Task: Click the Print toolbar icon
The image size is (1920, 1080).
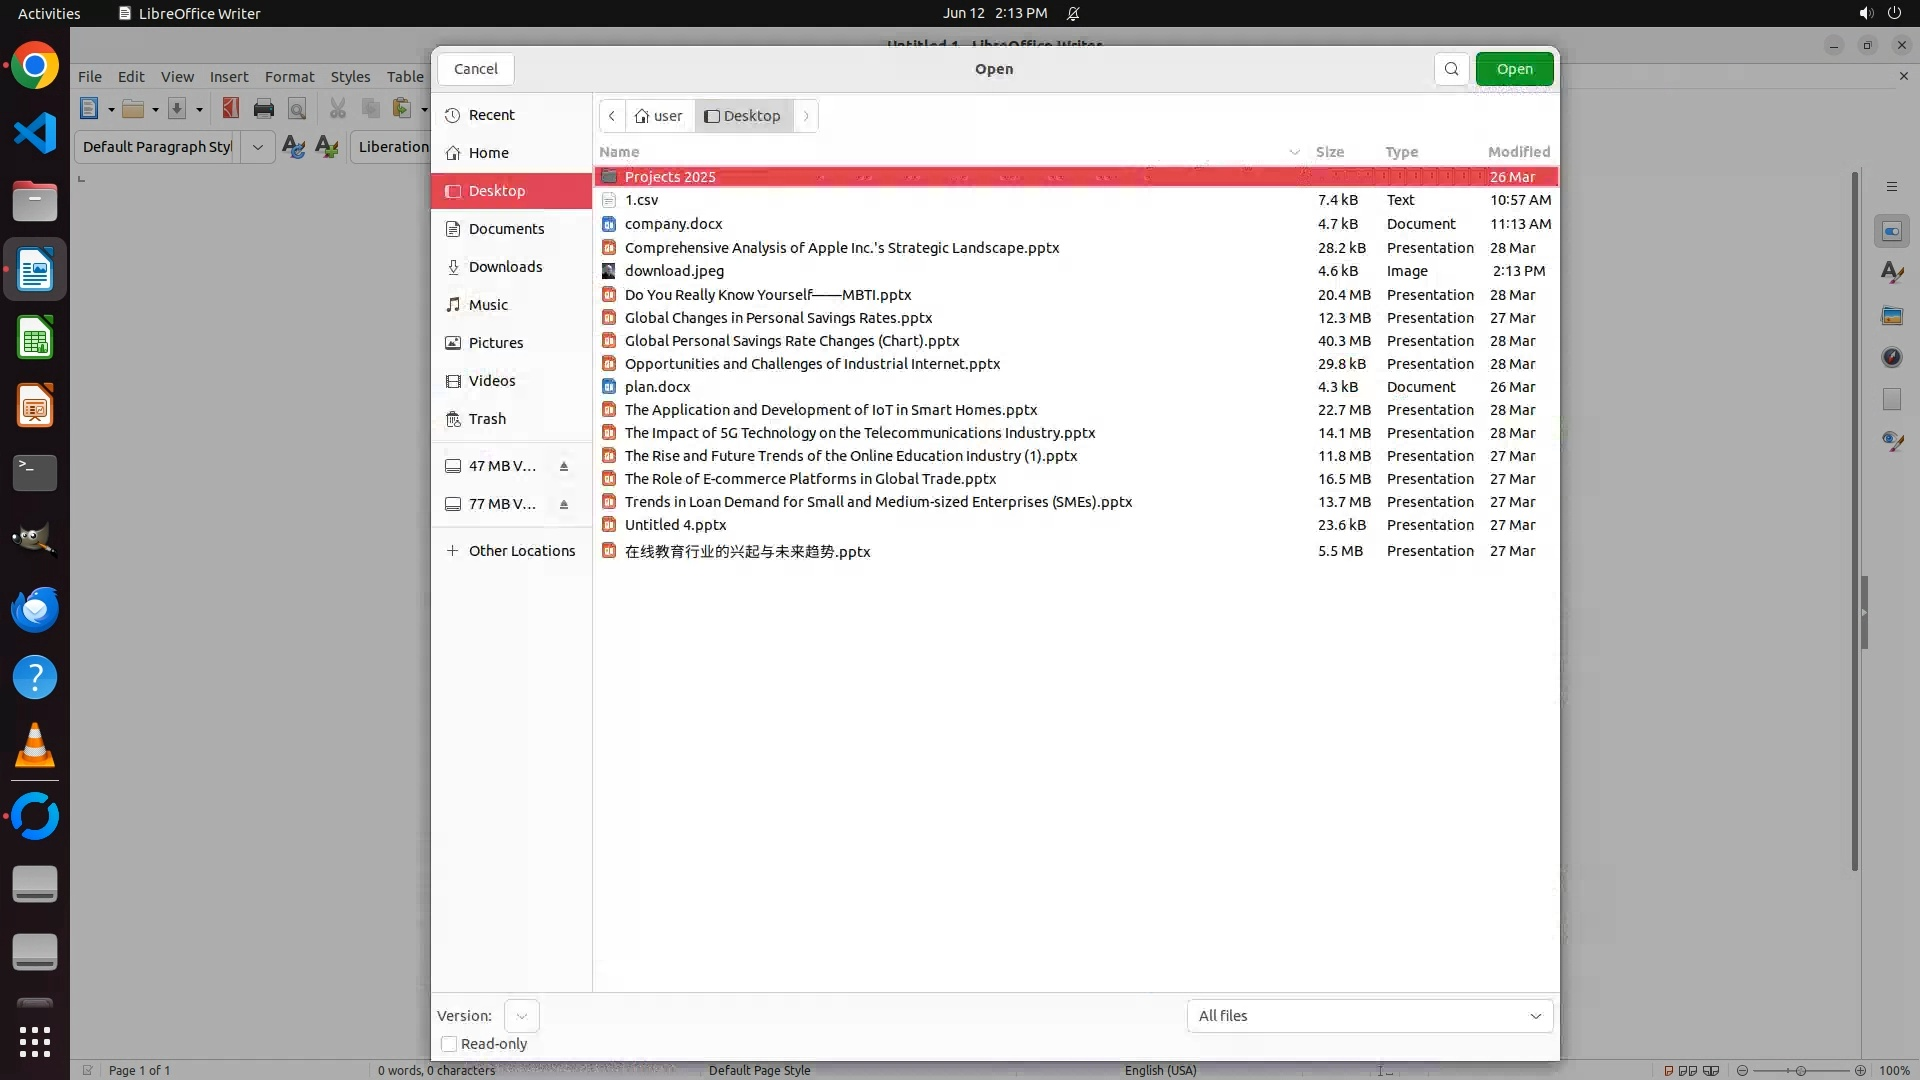Action: 264,109
